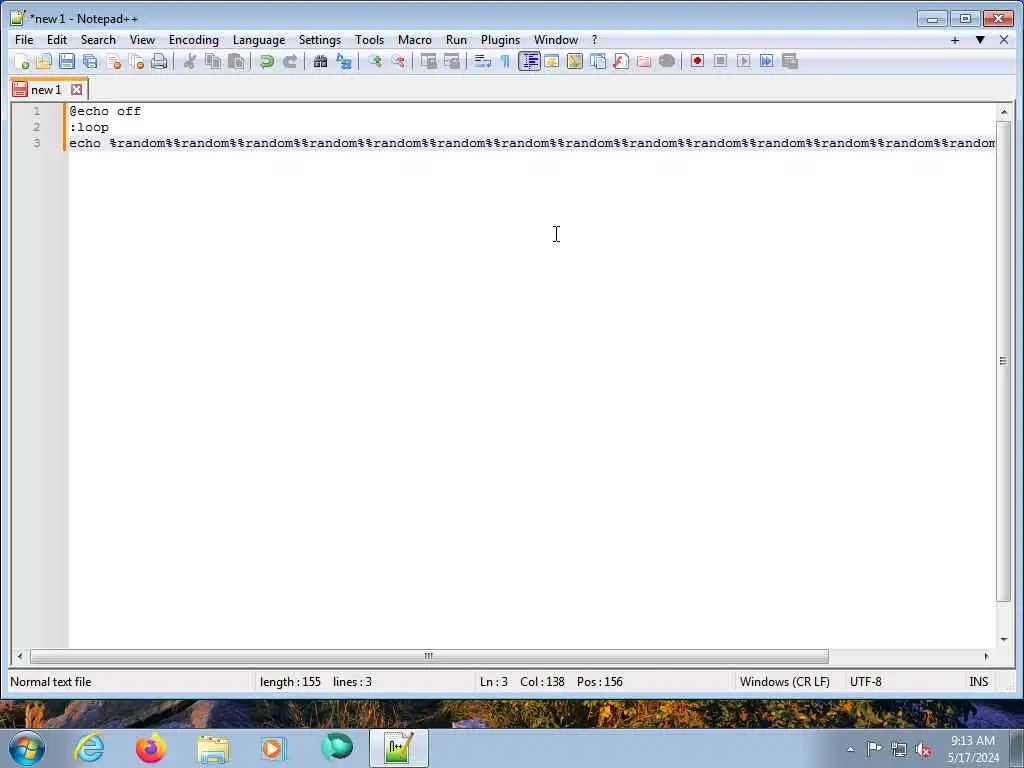Open the Settings menu
This screenshot has width=1024, height=768.
tap(319, 40)
